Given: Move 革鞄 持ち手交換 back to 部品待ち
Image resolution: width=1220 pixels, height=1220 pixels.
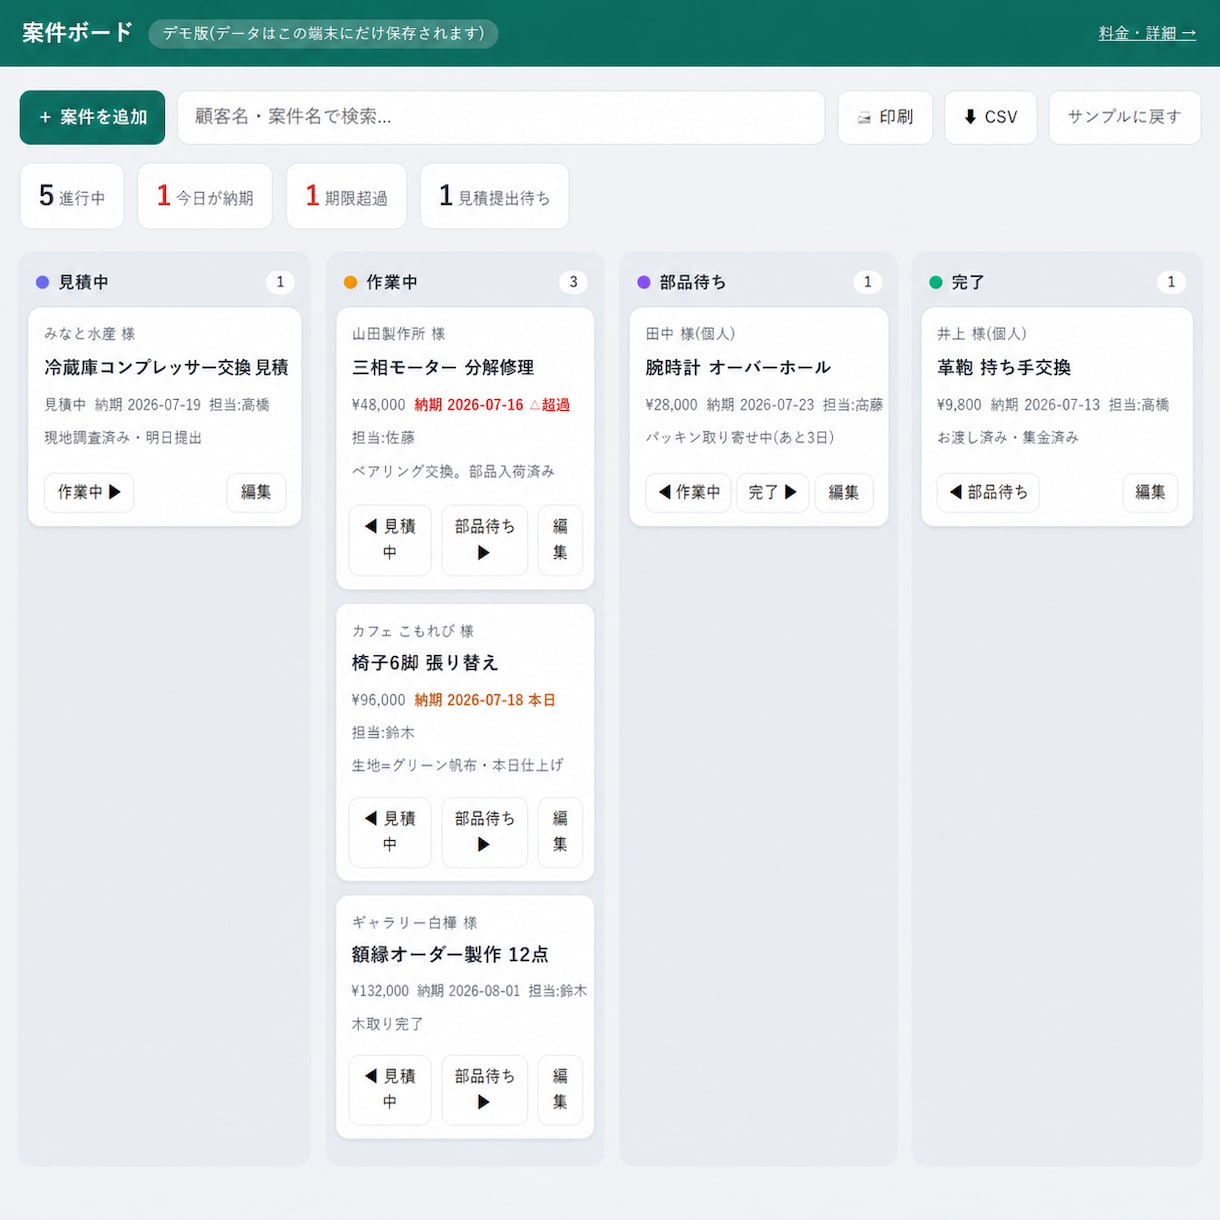Looking at the screenshot, I should point(988,492).
